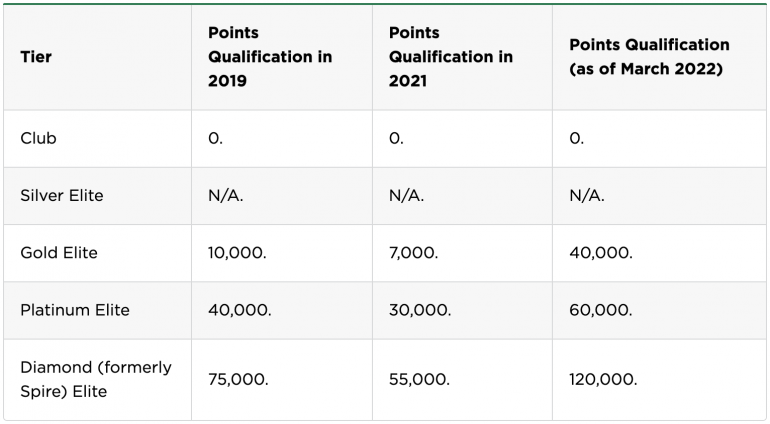Screen dimensions: 770x424
Task: Click the "Tier" column header
Action: [36, 57]
